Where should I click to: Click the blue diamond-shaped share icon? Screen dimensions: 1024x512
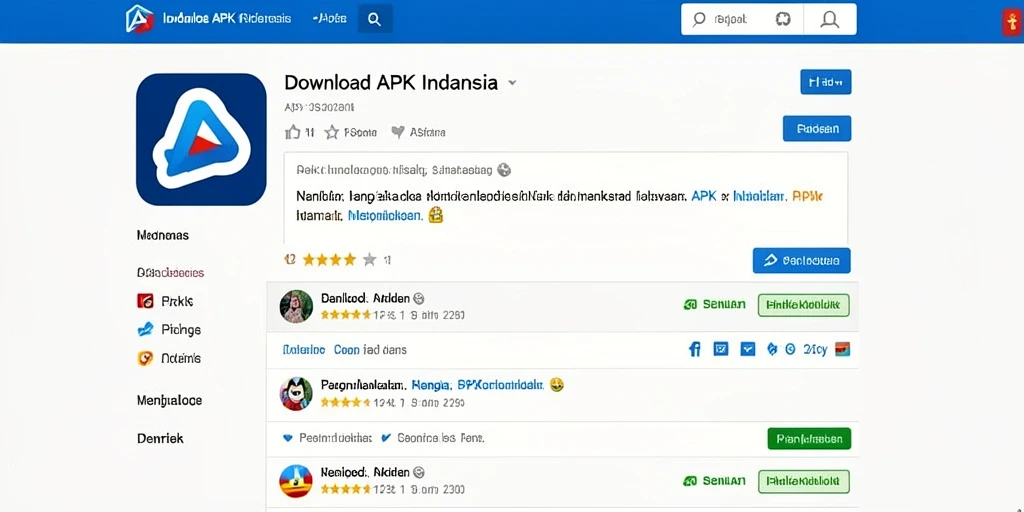click(772, 349)
